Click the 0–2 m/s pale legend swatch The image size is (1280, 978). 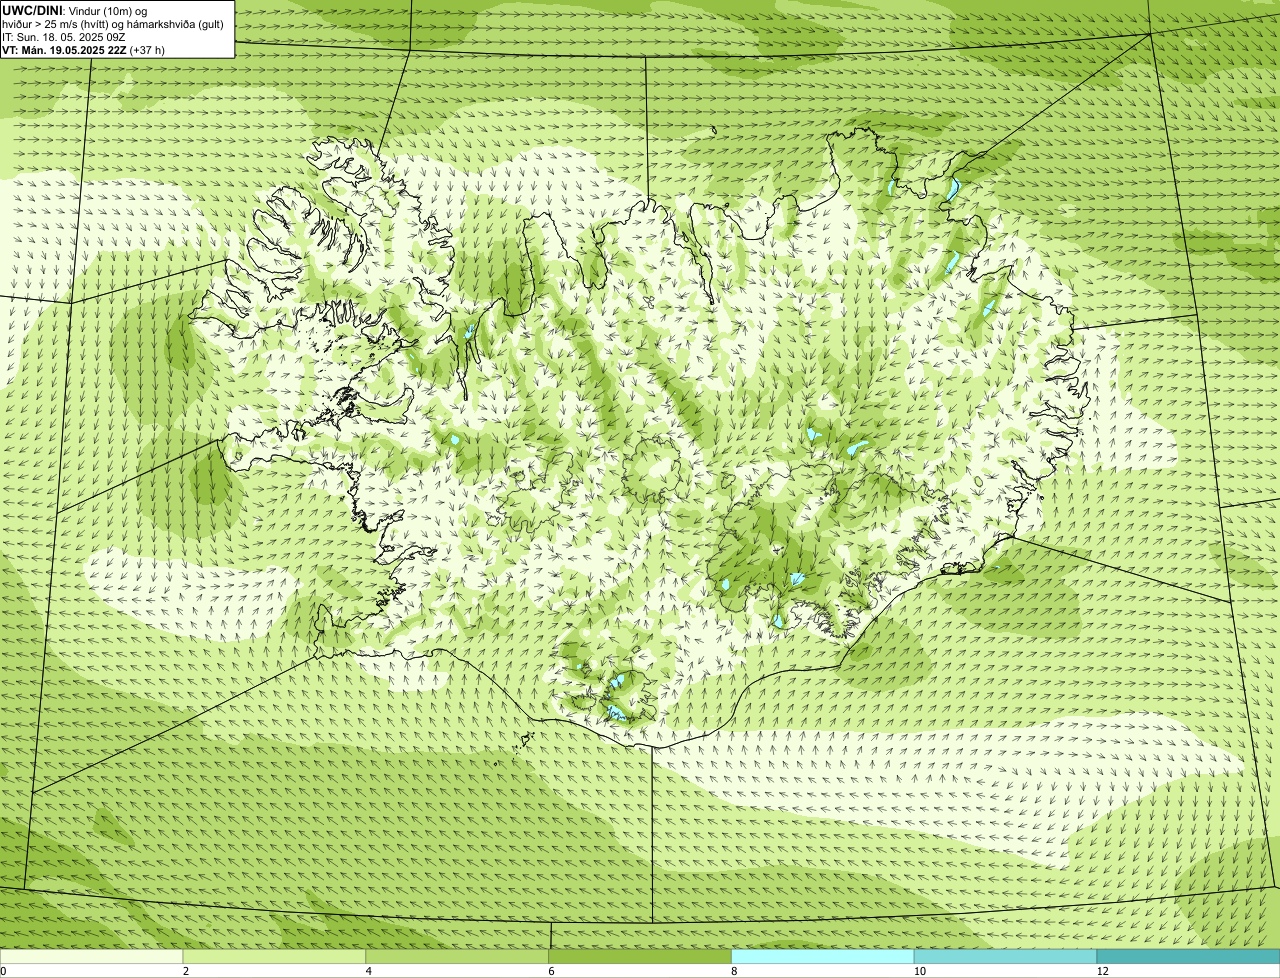point(92,957)
